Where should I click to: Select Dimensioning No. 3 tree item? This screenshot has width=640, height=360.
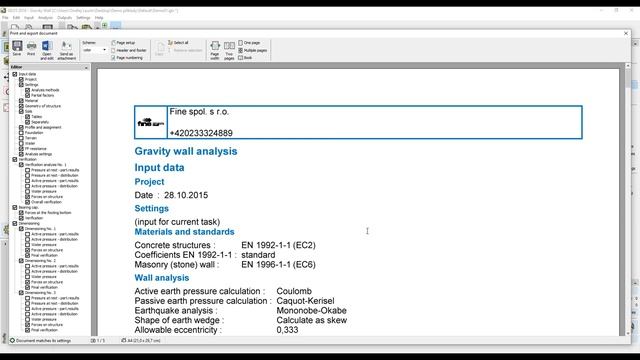coord(40,293)
